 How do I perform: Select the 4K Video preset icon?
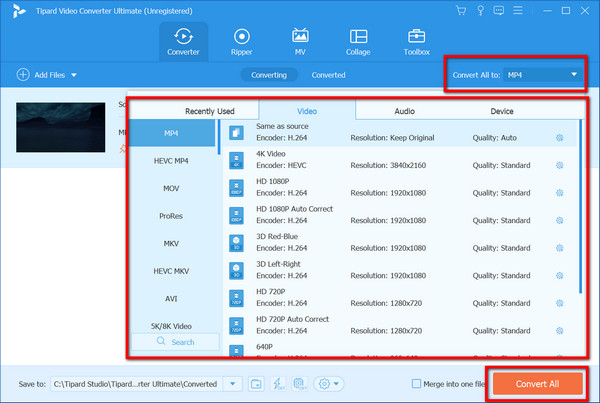(236, 161)
